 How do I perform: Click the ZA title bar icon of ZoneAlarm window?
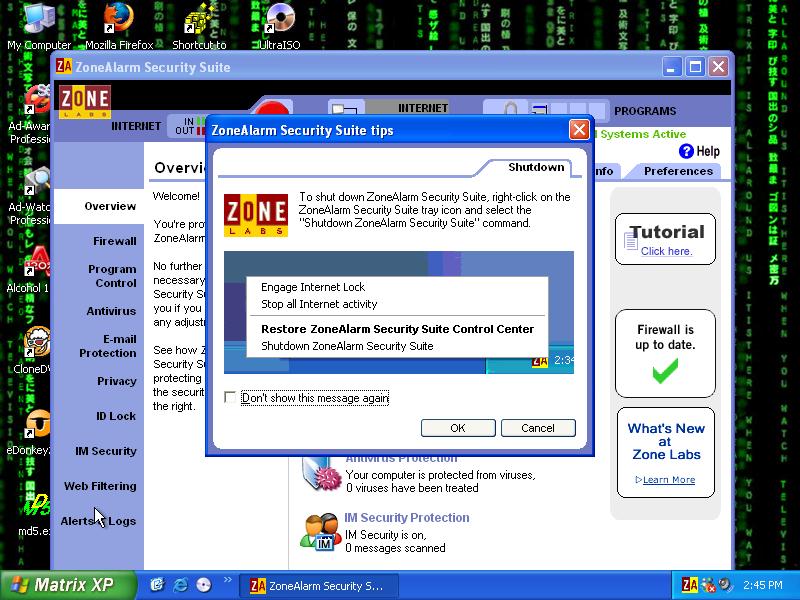pos(64,66)
